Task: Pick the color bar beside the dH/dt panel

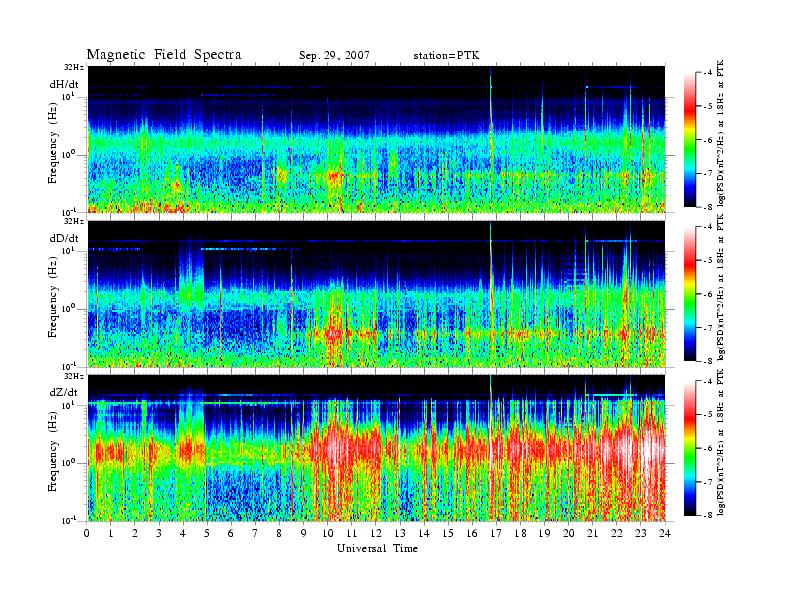Action: coord(690,140)
